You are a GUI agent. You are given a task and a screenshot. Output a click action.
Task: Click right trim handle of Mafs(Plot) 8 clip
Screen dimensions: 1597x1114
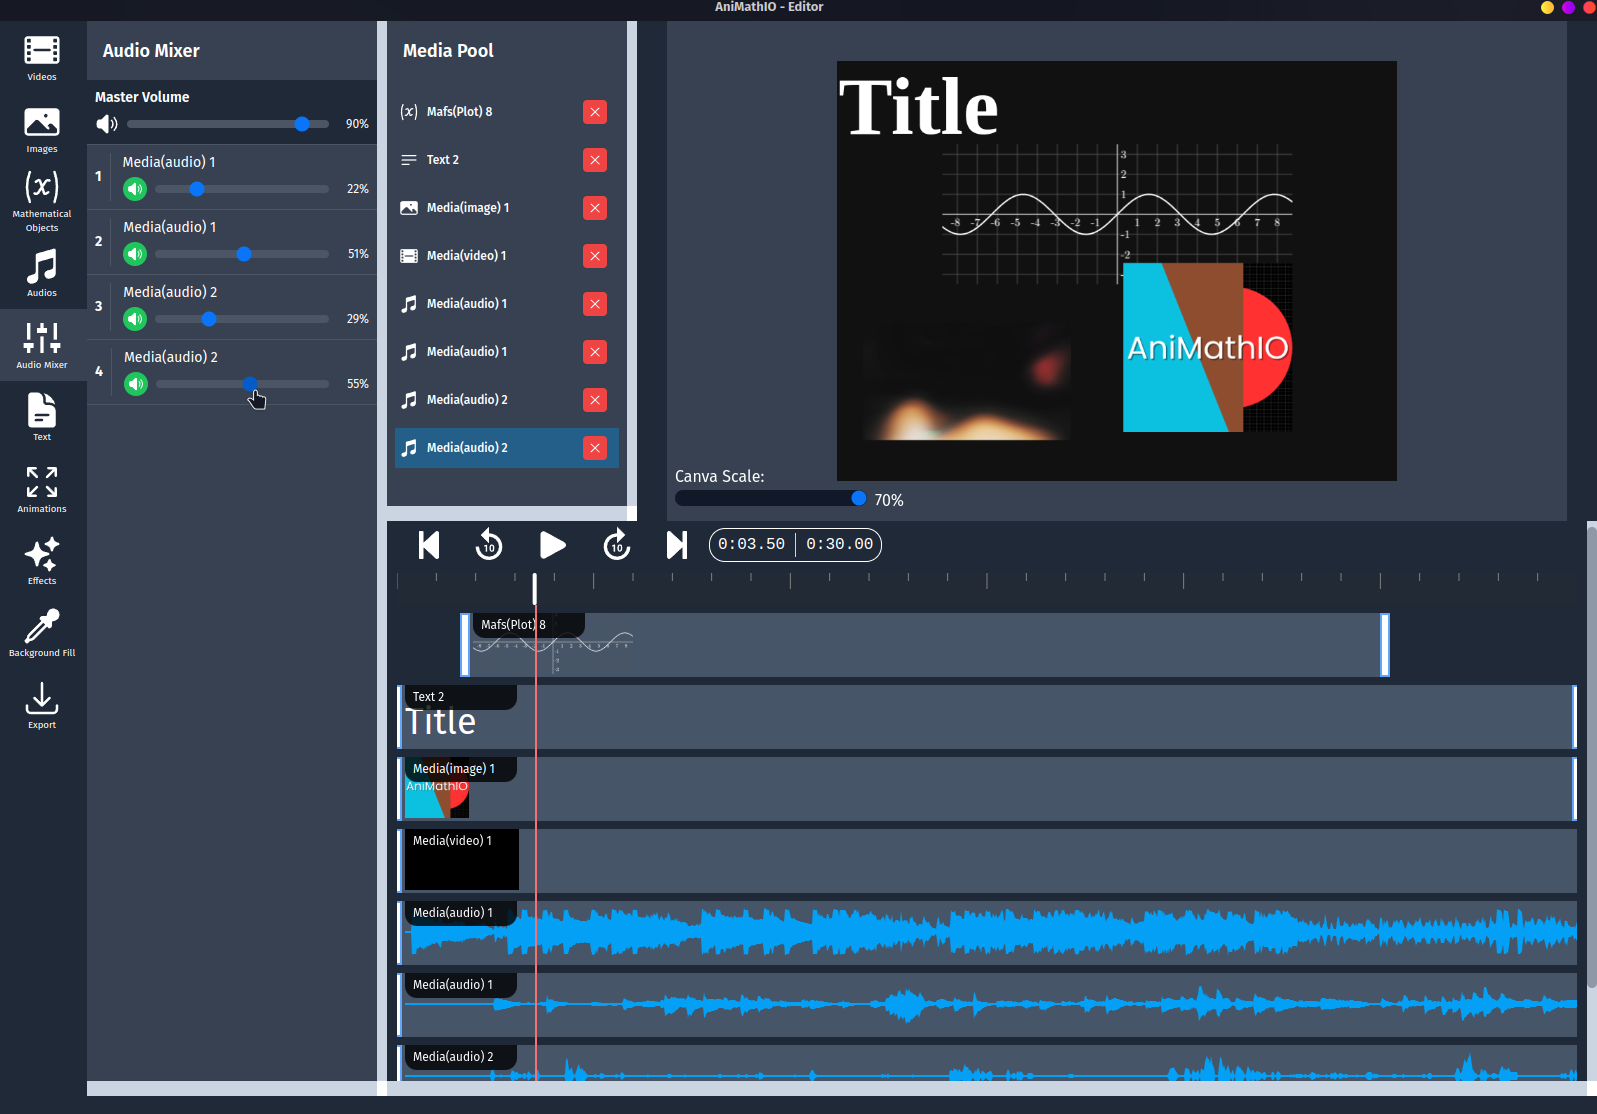pyautogui.click(x=1385, y=645)
